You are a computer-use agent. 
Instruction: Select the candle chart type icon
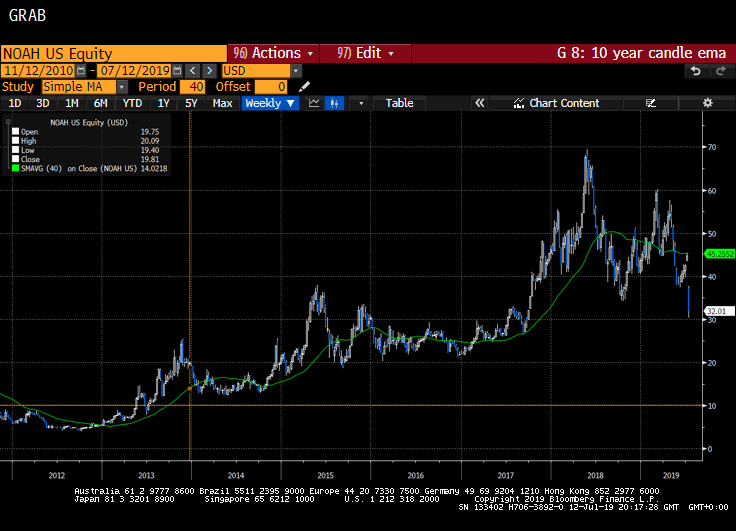[334, 103]
